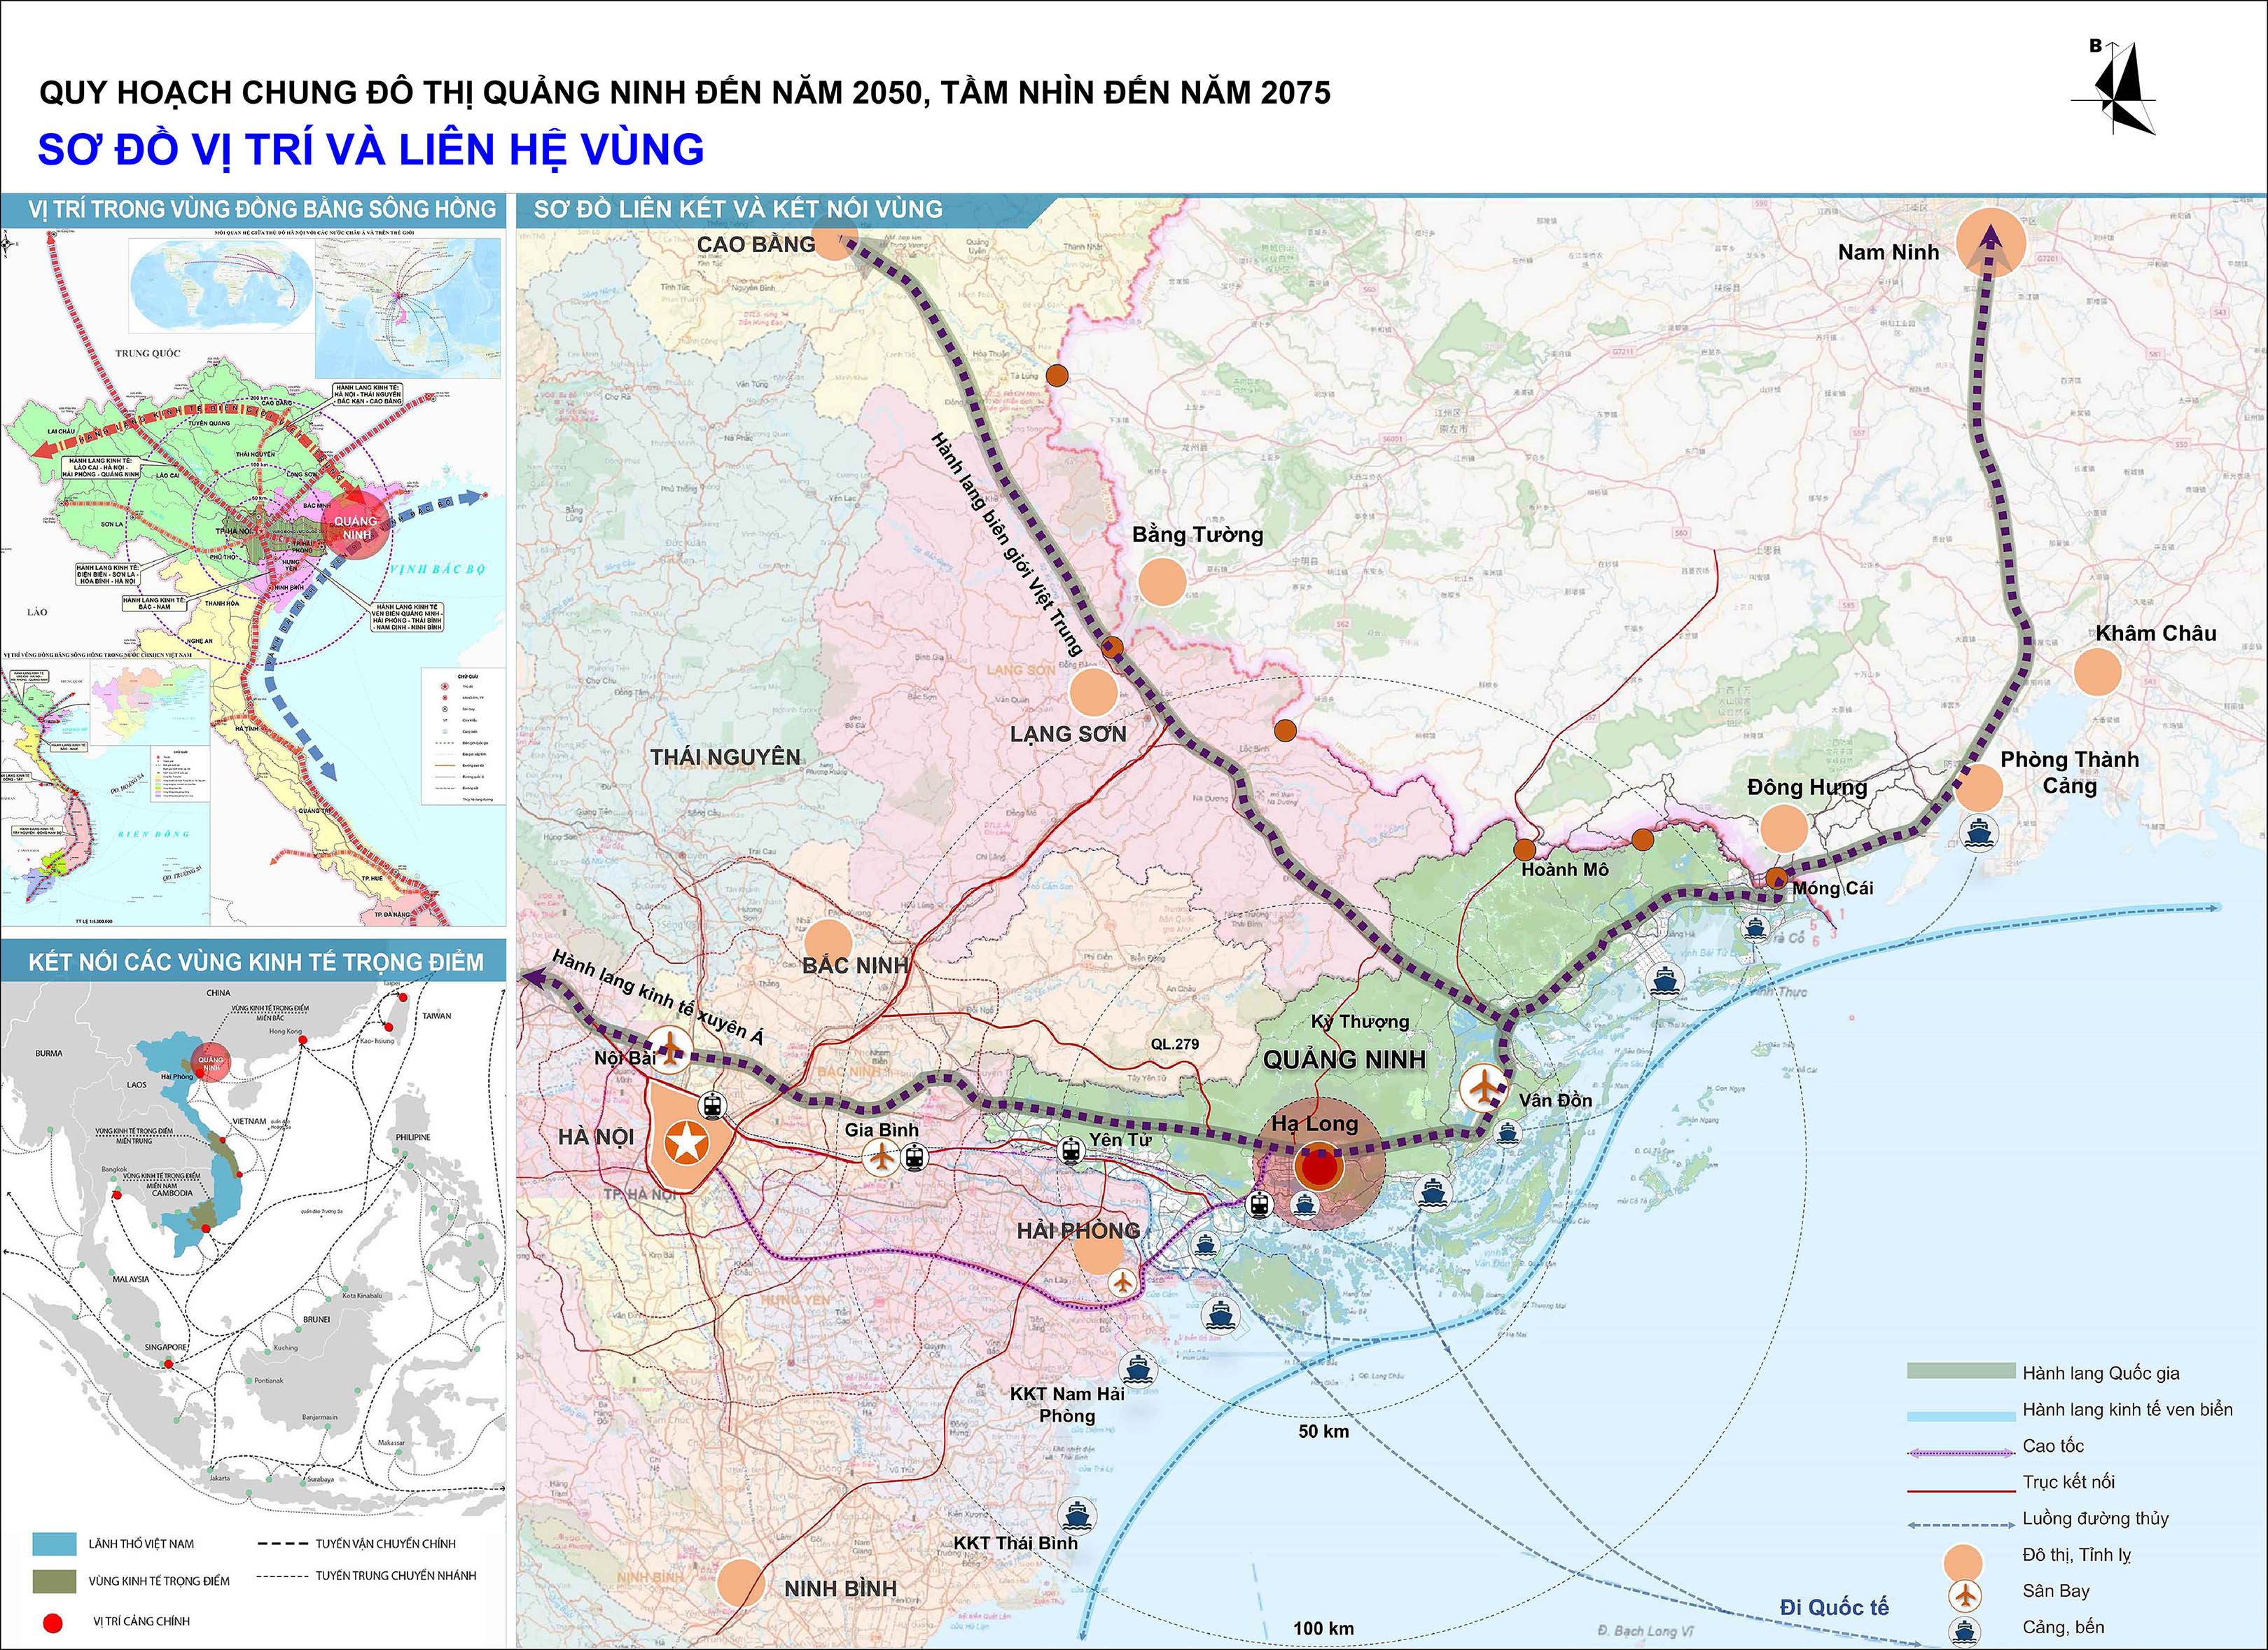Viewport: 2268px width, 1650px height.
Task: Click the Sân Bay airport icon in legend
Action: point(1966,1595)
